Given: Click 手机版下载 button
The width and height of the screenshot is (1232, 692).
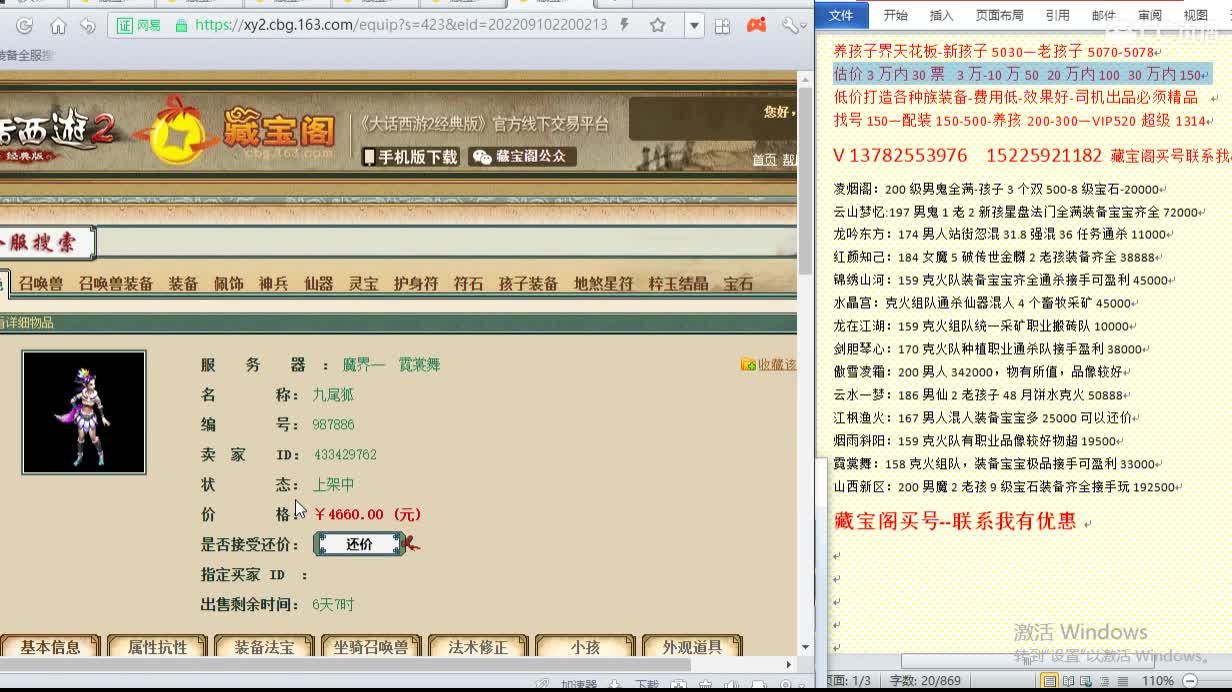Looking at the screenshot, I should (411, 157).
